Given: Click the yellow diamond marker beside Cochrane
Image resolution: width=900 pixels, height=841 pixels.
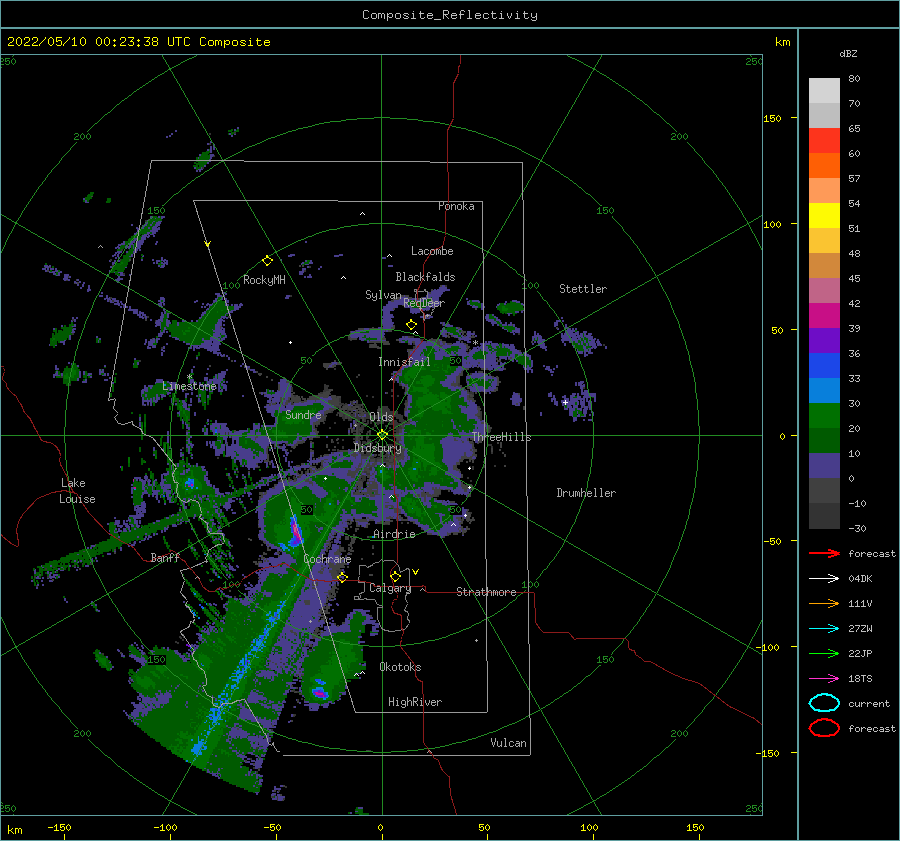Looking at the screenshot, I should pos(342,577).
